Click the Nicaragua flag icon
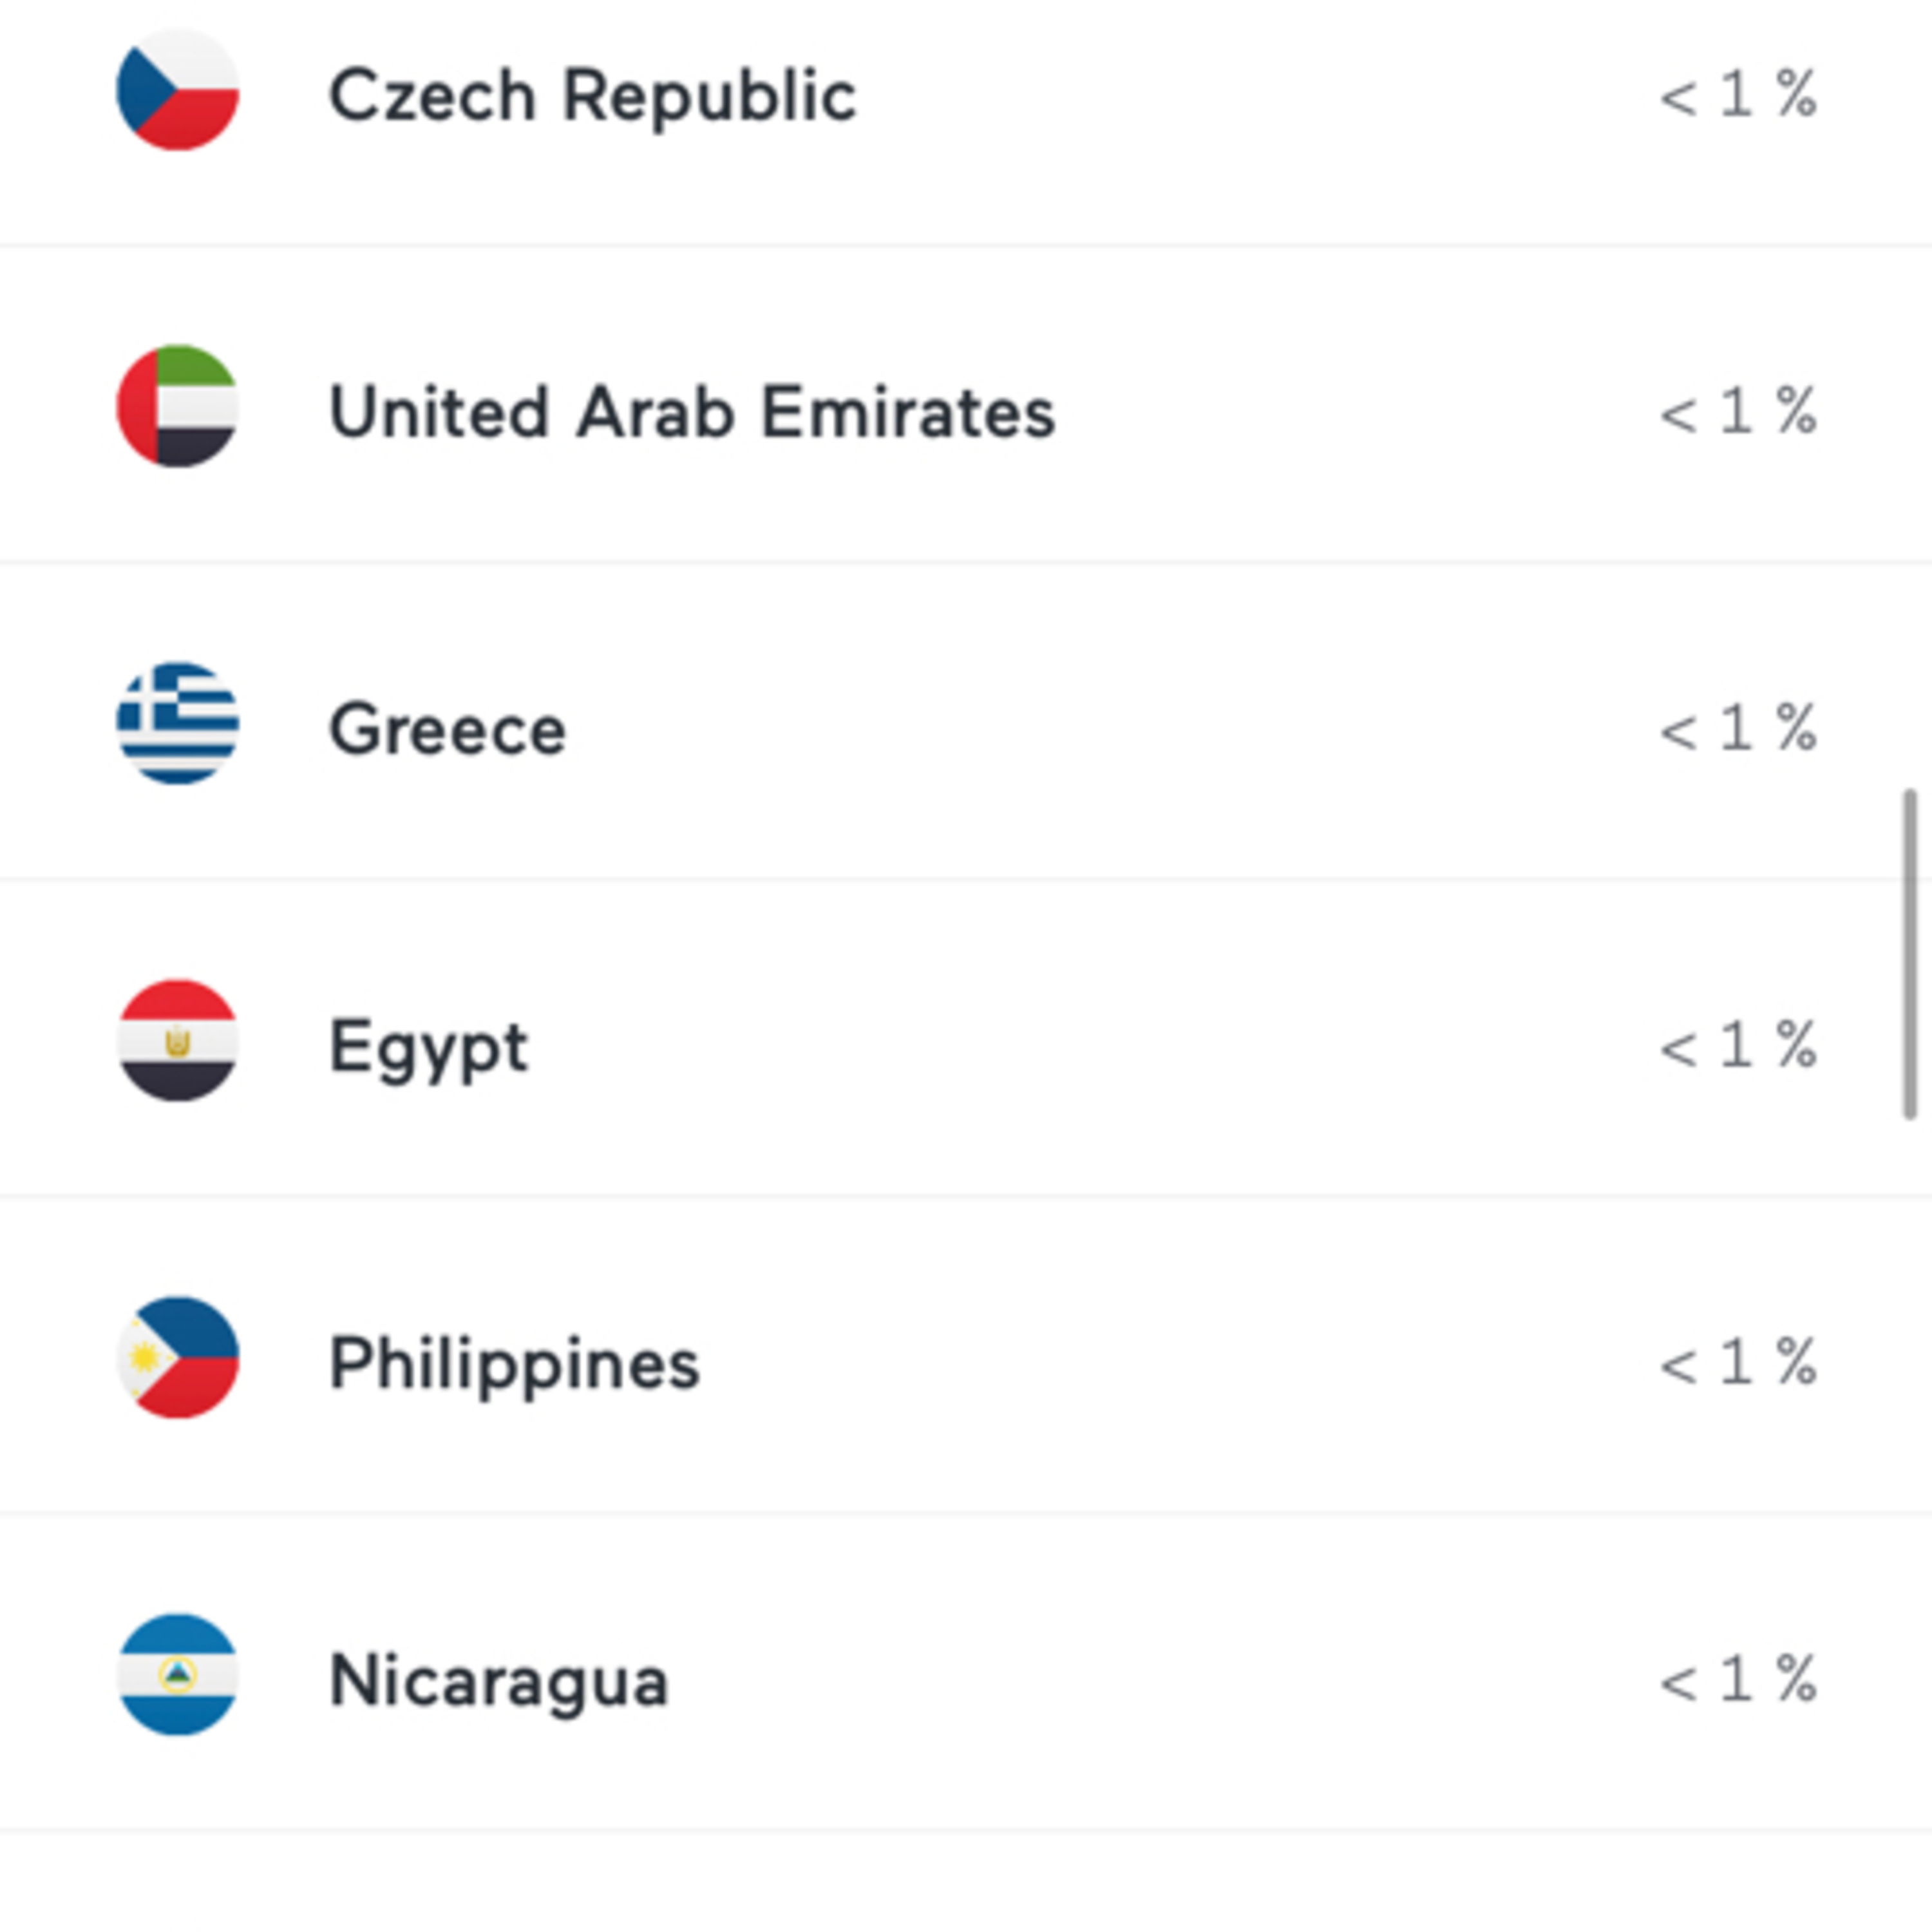 178,1674
